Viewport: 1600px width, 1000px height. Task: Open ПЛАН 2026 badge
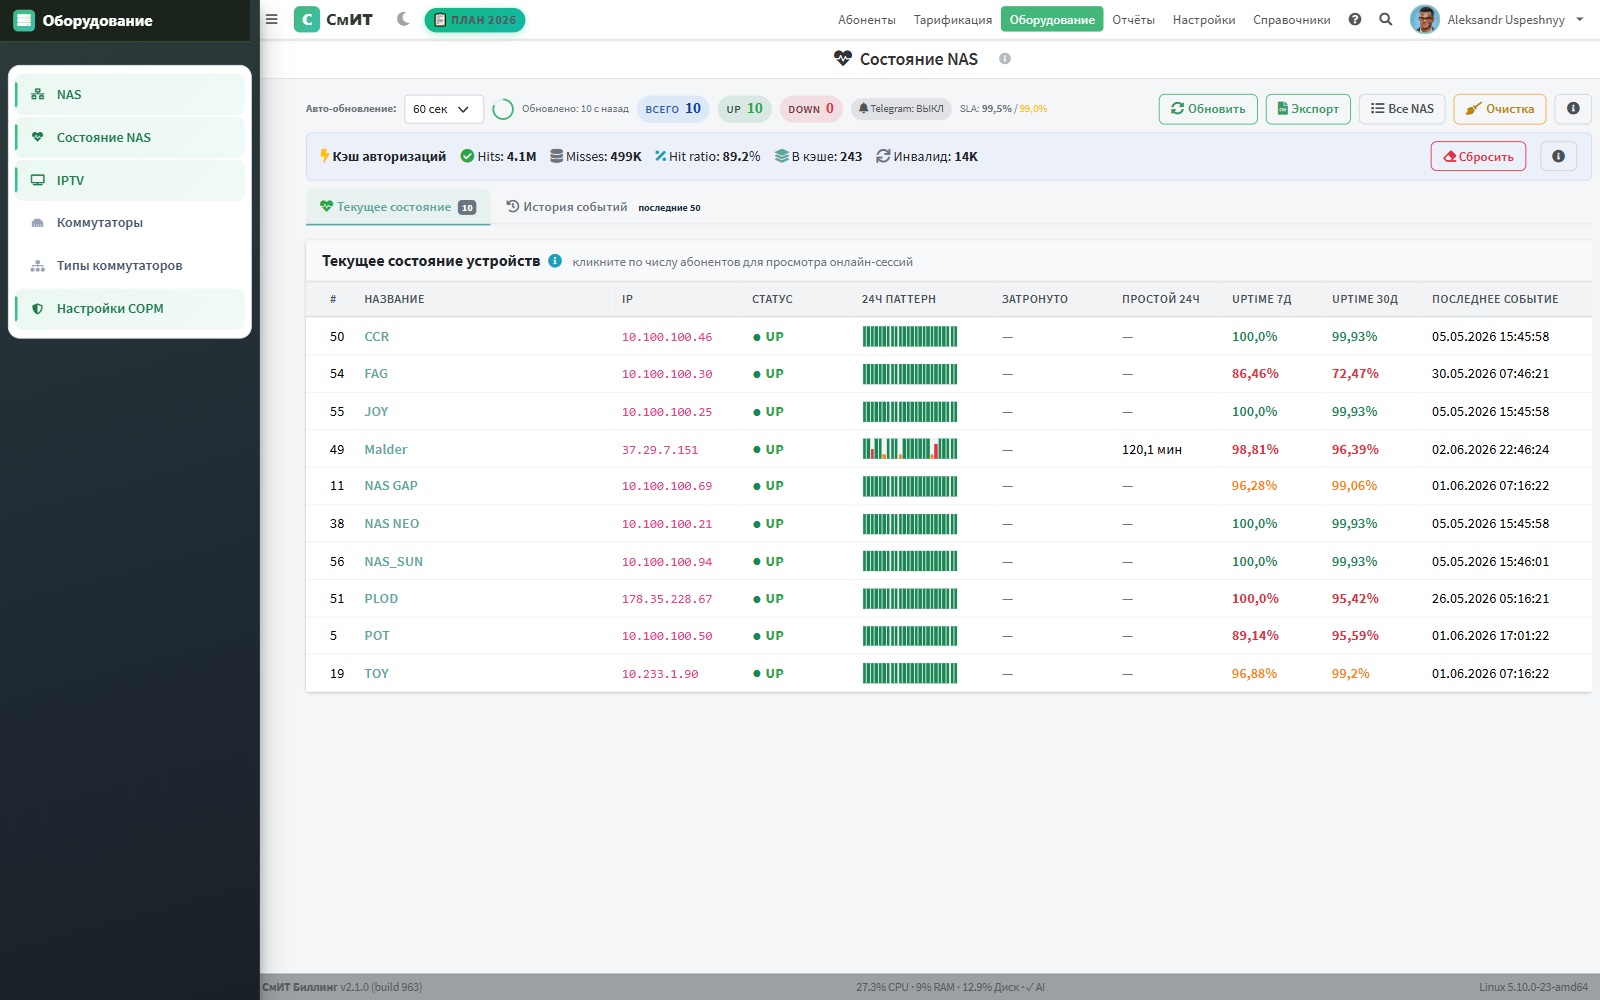(x=475, y=20)
